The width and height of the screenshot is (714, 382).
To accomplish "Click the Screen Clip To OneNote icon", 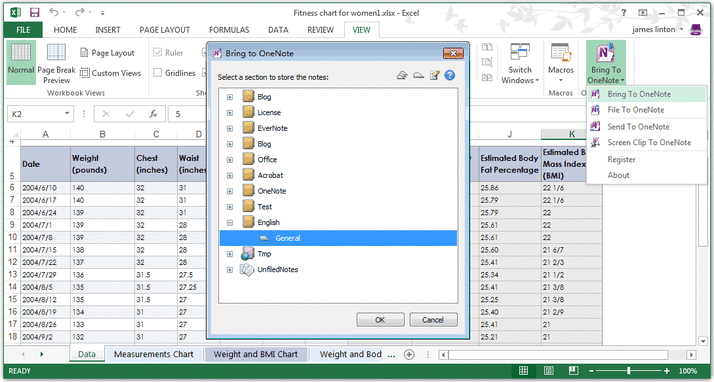I will pyautogui.click(x=595, y=143).
